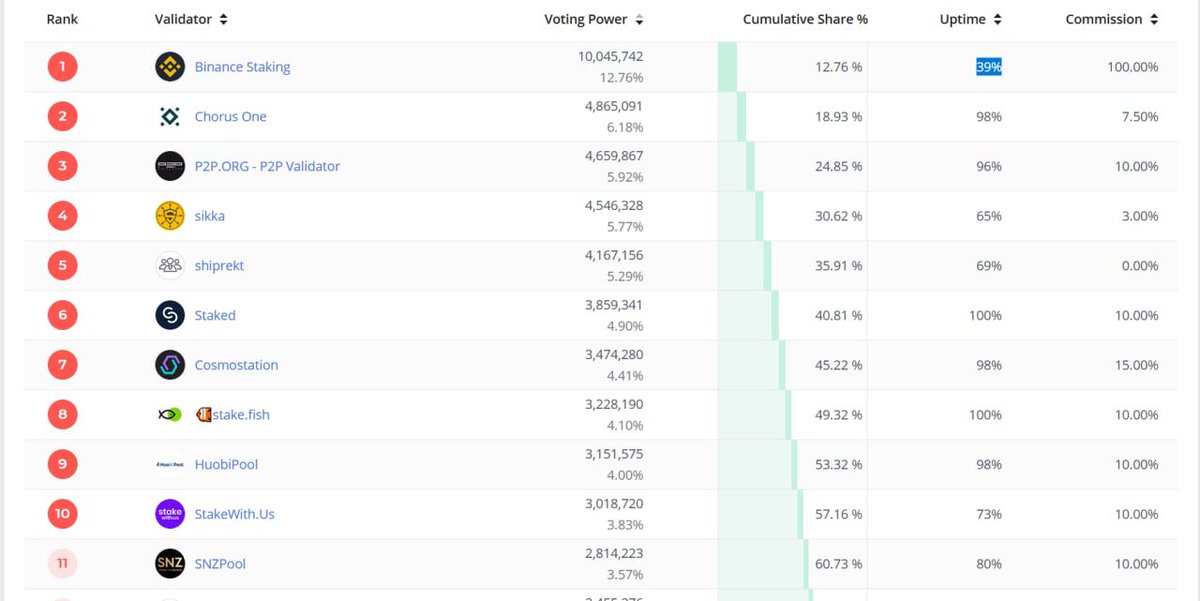Screen dimensions: 1200x601
Task: Click the sikka validator logo icon
Action: pyautogui.click(x=170, y=216)
